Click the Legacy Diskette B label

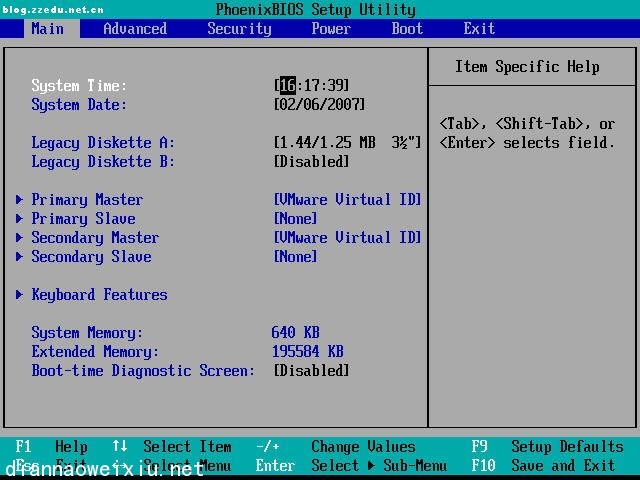[103, 162]
